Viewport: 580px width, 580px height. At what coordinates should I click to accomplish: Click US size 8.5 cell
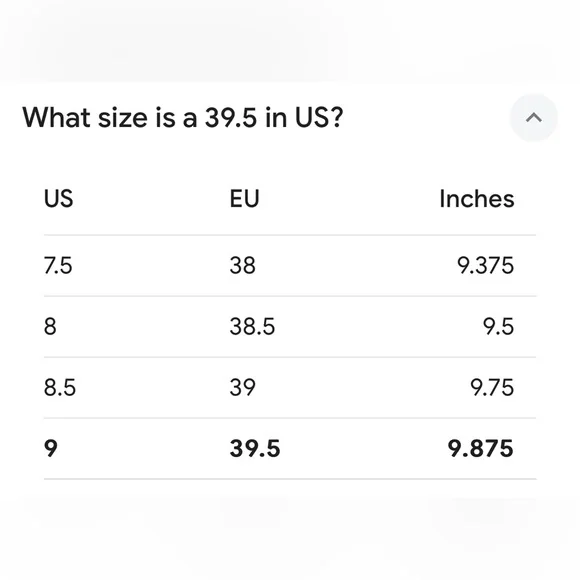click(60, 388)
